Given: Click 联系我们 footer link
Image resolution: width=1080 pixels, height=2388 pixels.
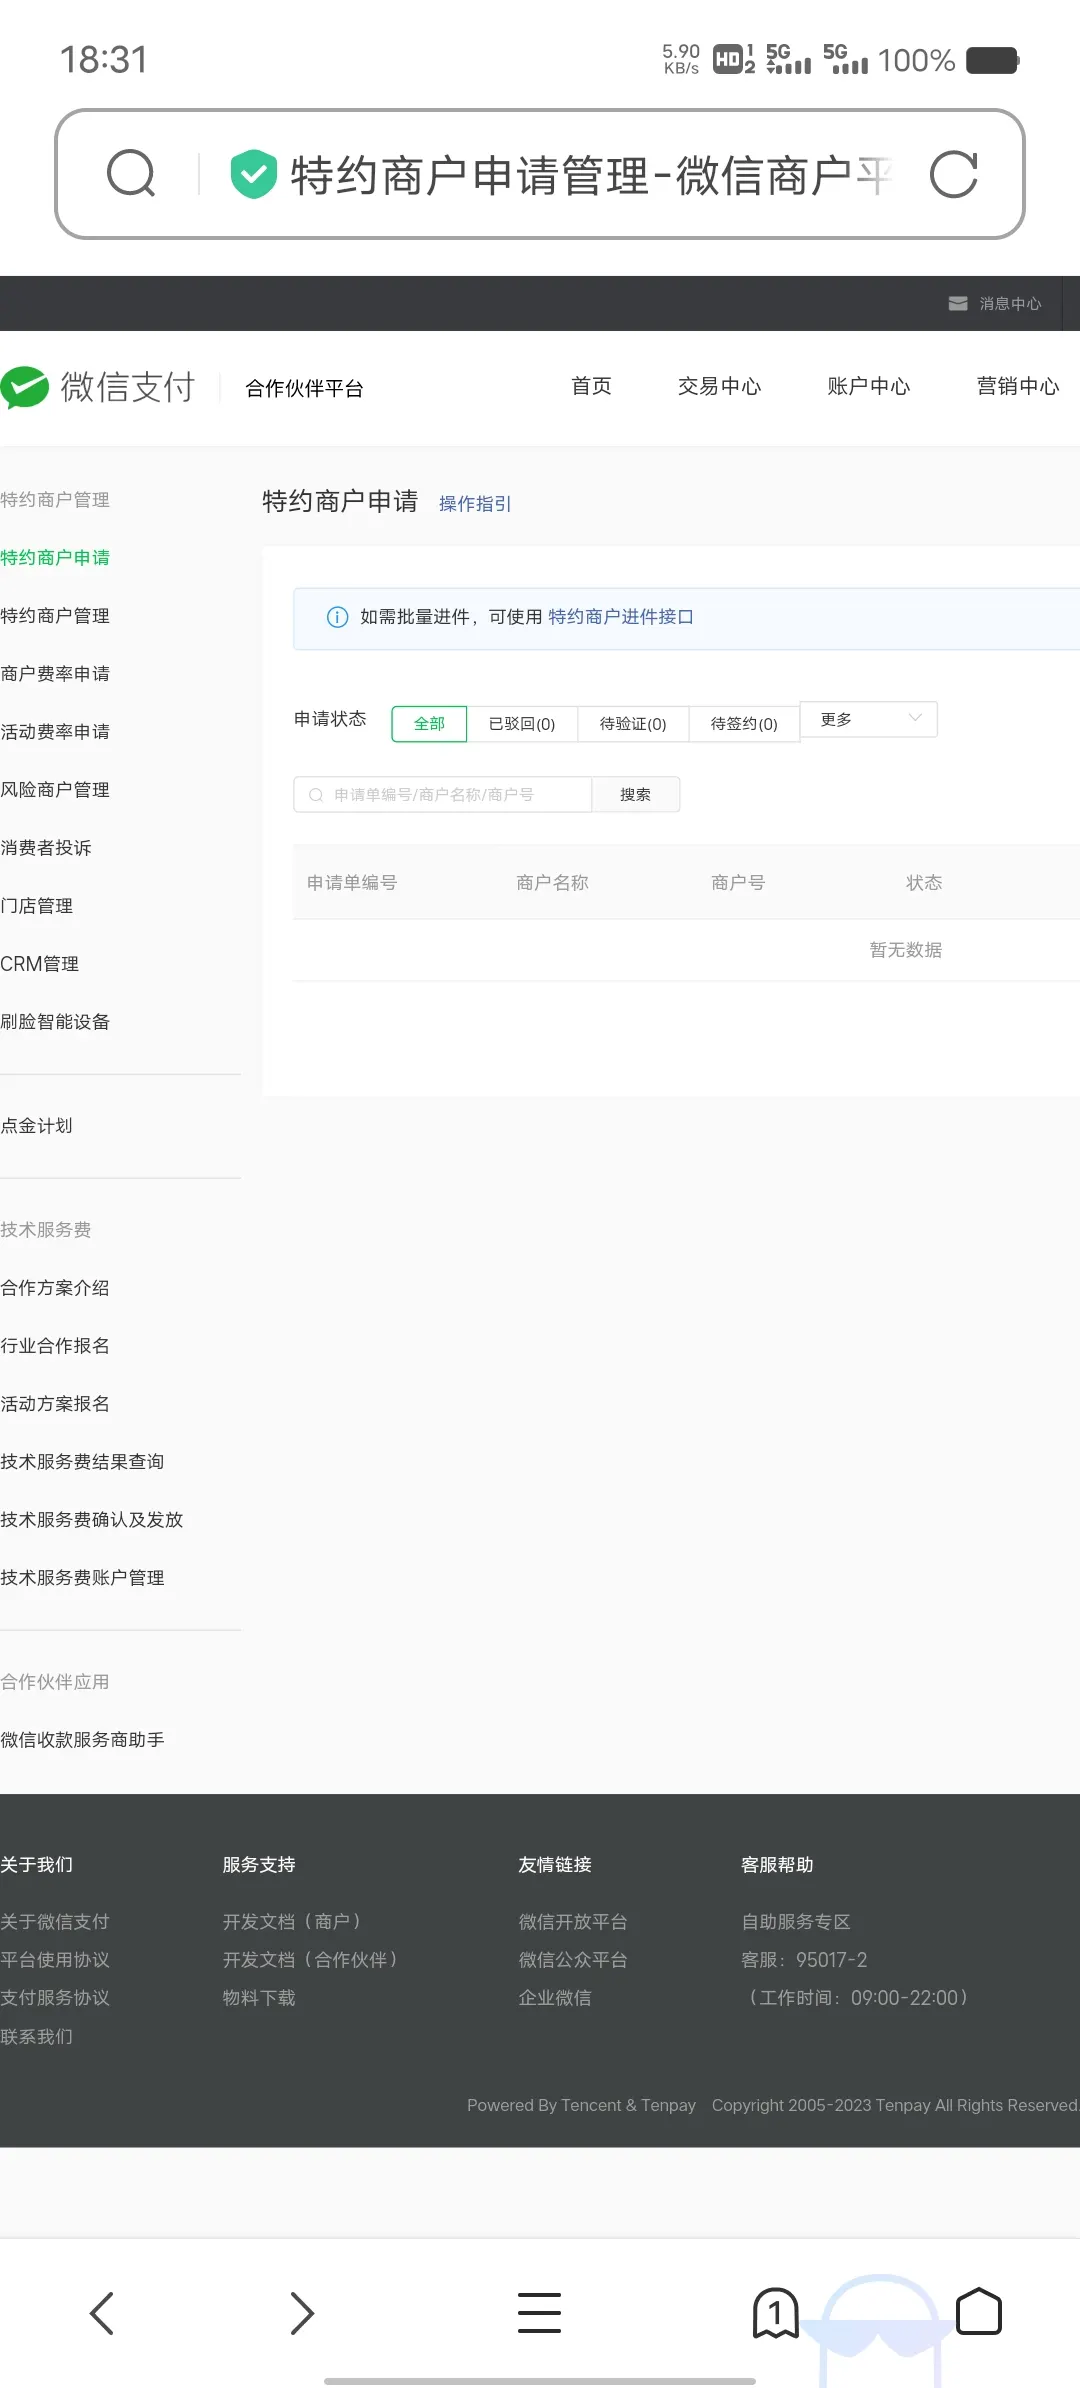Looking at the screenshot, I should click(x=37, y=2037).
